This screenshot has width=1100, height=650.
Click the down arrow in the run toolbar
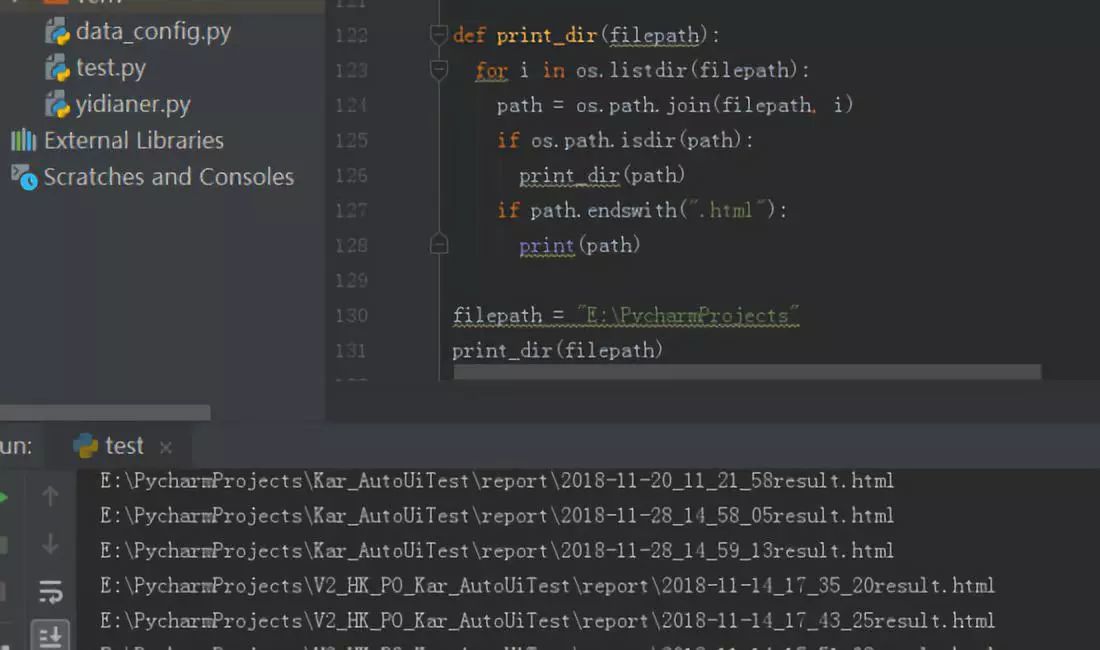pyautogui.click(x=50, y=543)
